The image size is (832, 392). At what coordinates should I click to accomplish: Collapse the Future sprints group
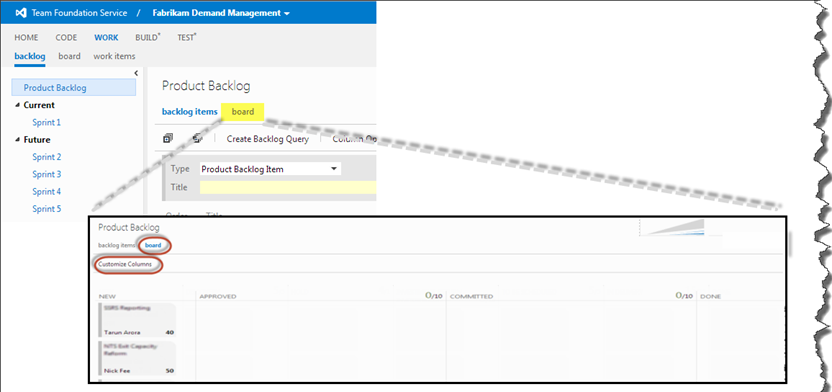pyautogui.click(x=19, y=140)
